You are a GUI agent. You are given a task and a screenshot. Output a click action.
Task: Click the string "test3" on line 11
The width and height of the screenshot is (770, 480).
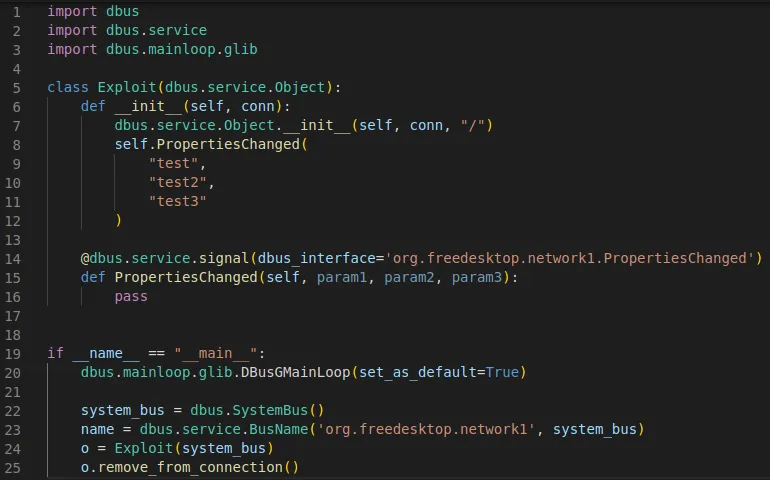178,201
